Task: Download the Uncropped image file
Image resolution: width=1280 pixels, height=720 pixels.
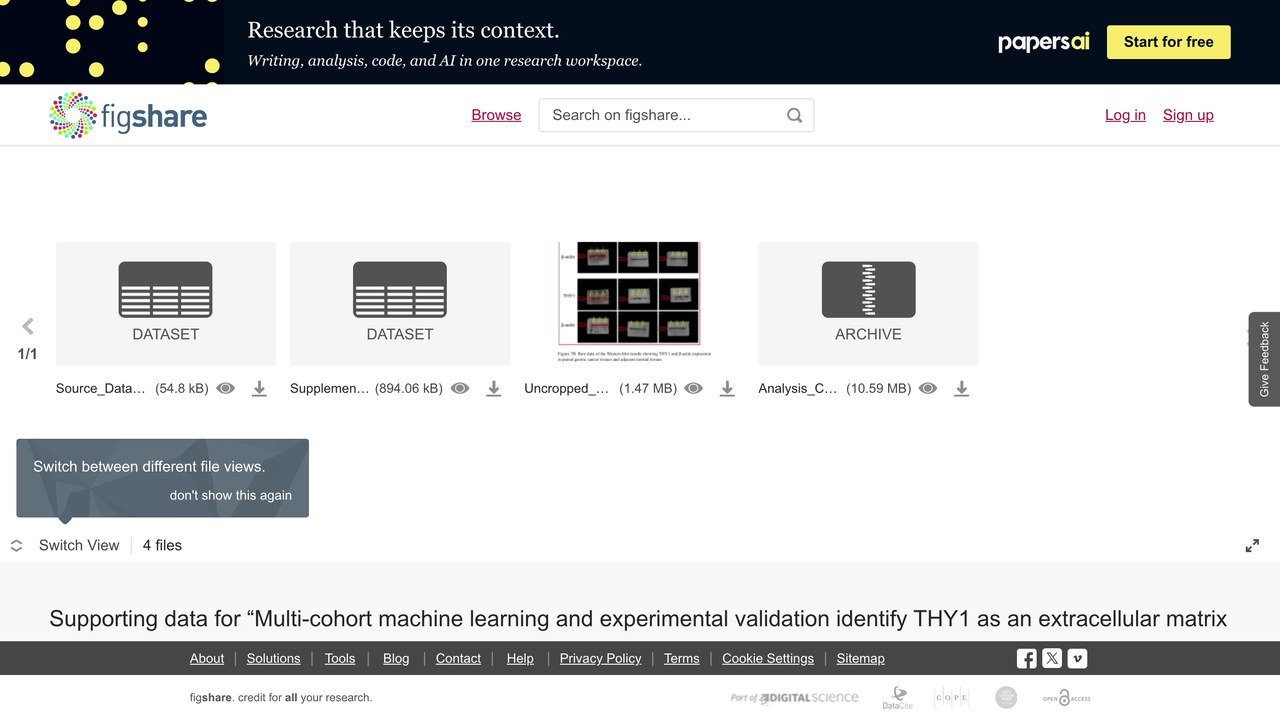Action: (x=727, y=389)
